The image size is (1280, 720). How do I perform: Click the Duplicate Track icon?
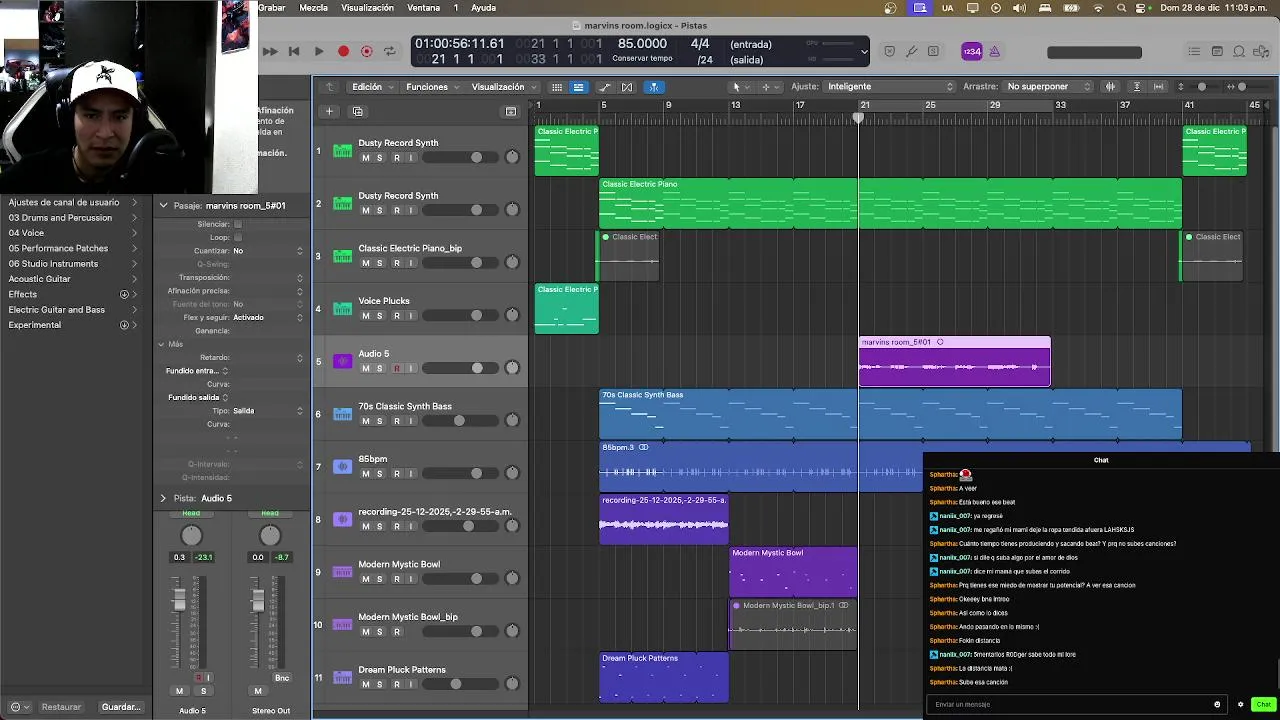click(357, 111)
